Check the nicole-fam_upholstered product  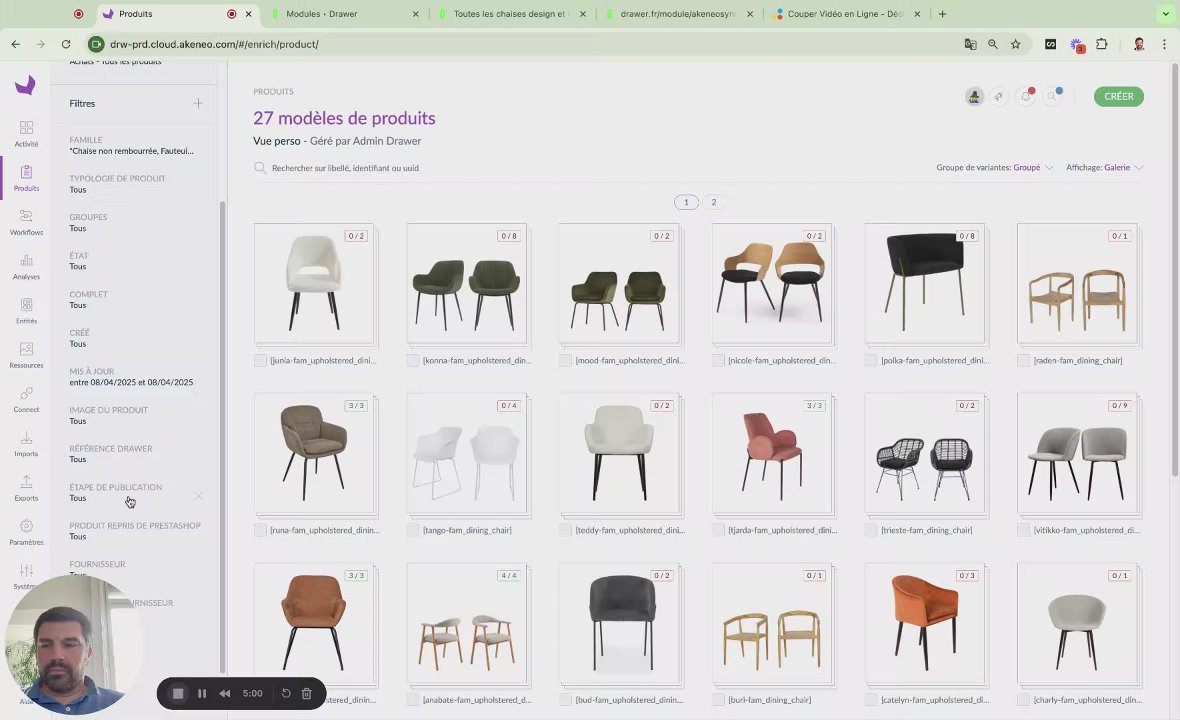click(x=718, y=361)
